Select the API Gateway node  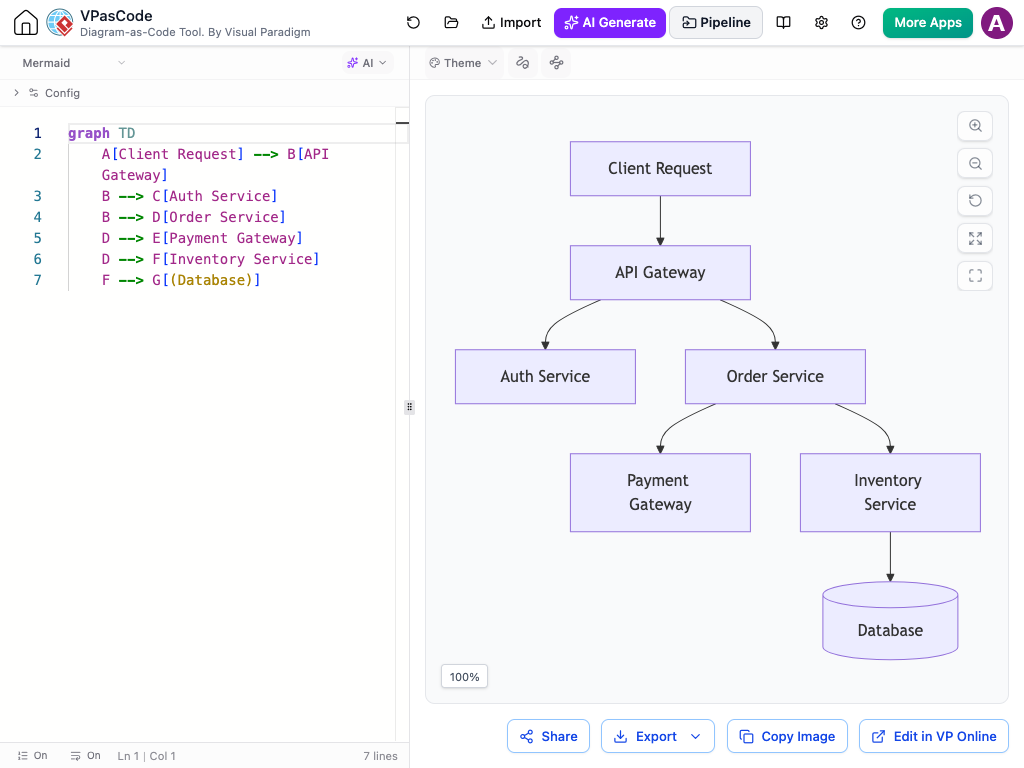660,272
